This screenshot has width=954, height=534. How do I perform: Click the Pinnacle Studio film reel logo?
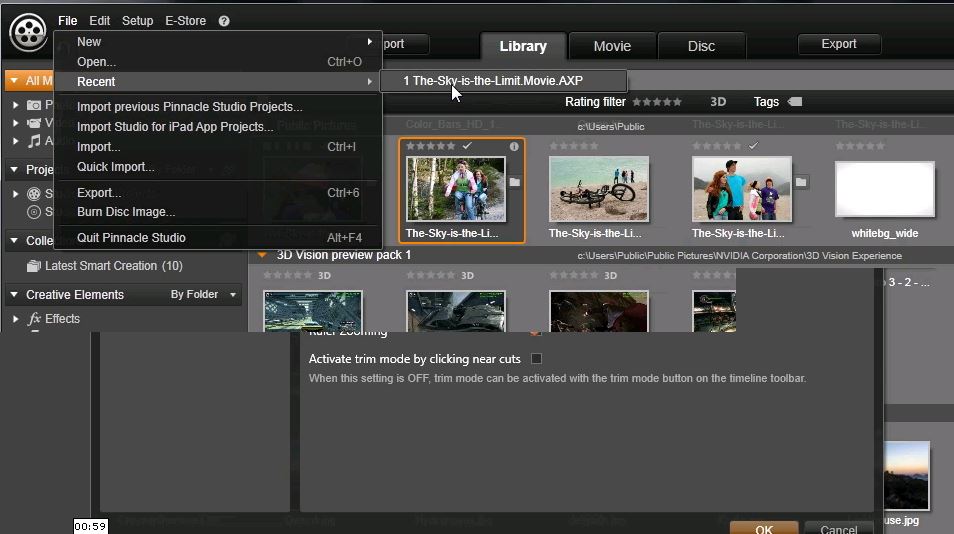[28, 32]
